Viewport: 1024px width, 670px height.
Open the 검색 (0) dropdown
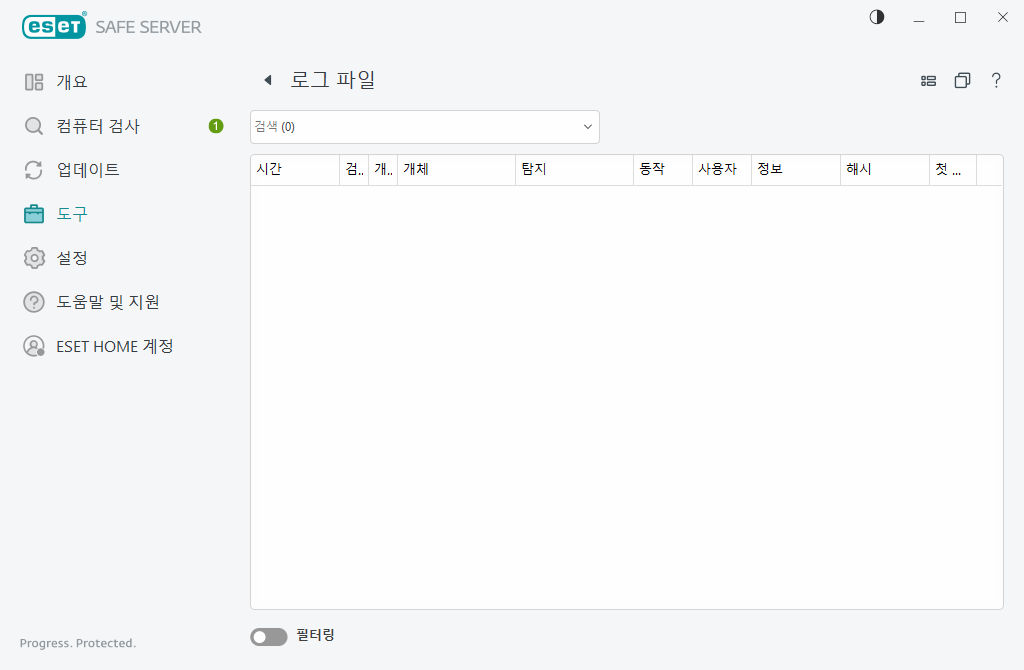424,127
